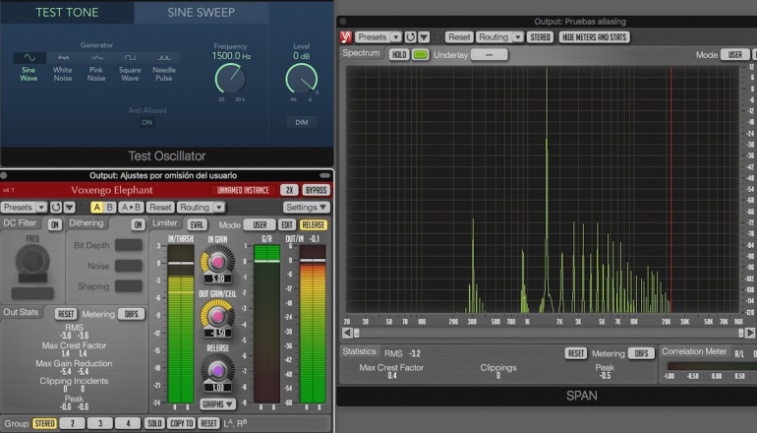Open the Presets dropdown in Elephant

[24, 207]
